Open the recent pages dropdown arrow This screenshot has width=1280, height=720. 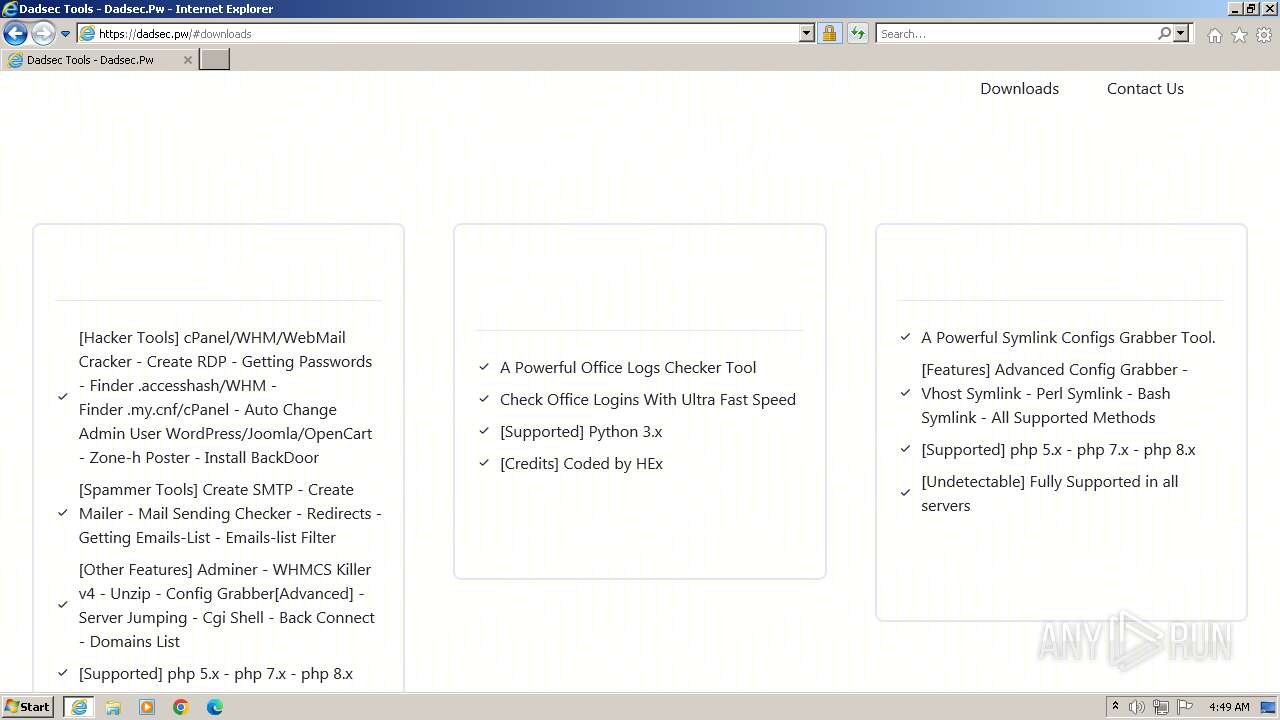[65, 33]
